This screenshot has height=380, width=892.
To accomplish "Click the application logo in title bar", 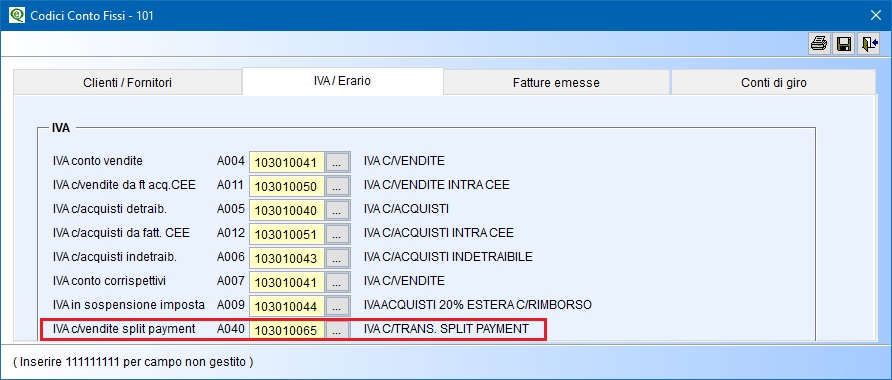I will point(16,15).
